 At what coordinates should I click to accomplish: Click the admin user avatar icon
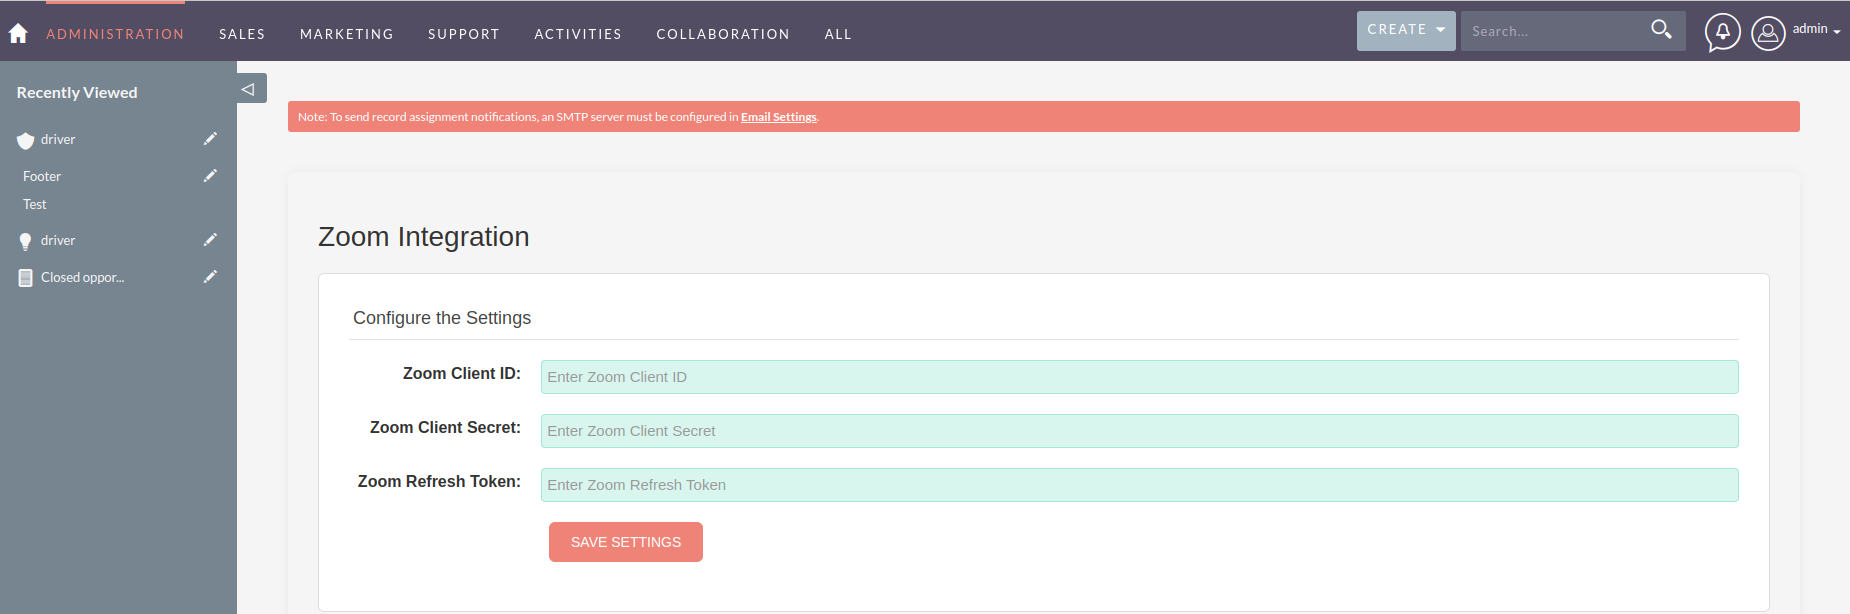pyautogui.click(x=1768, y=33)
